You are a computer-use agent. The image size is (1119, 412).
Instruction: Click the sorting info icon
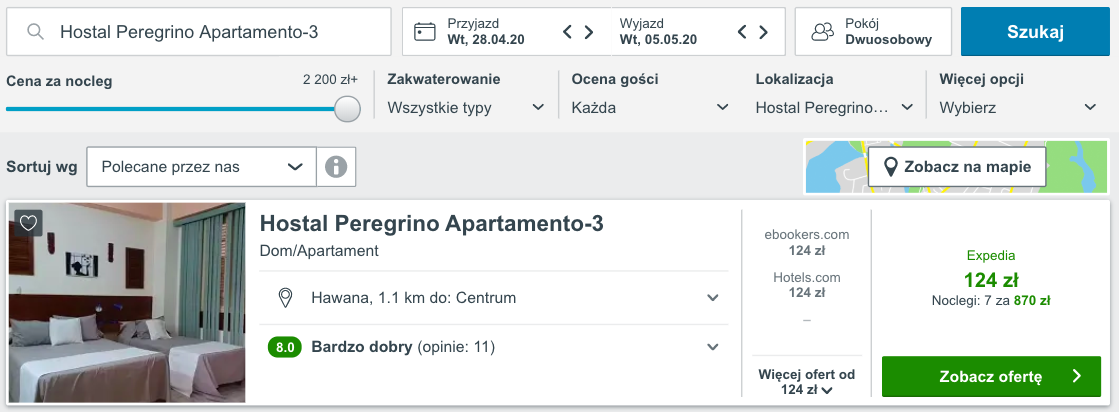[x=336, y=167]
